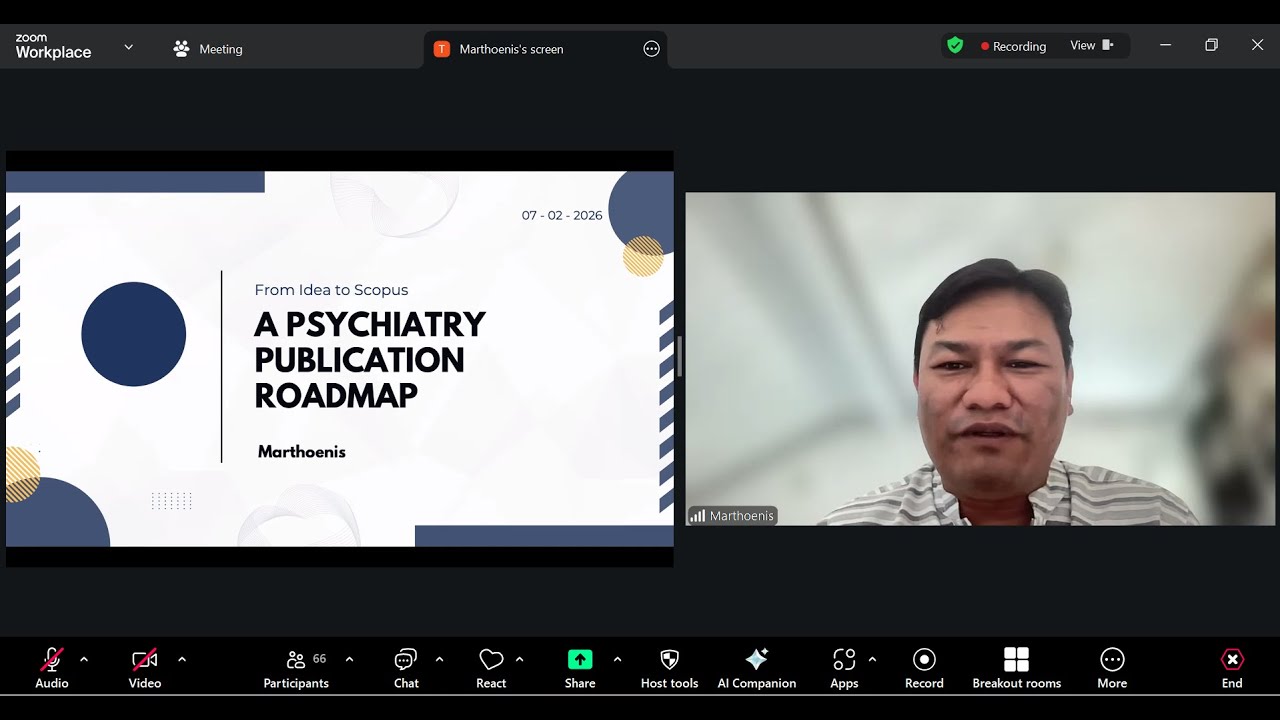Minimize the Zoom window
This screenshot has width=1280, height=720.
(1165, 45)
